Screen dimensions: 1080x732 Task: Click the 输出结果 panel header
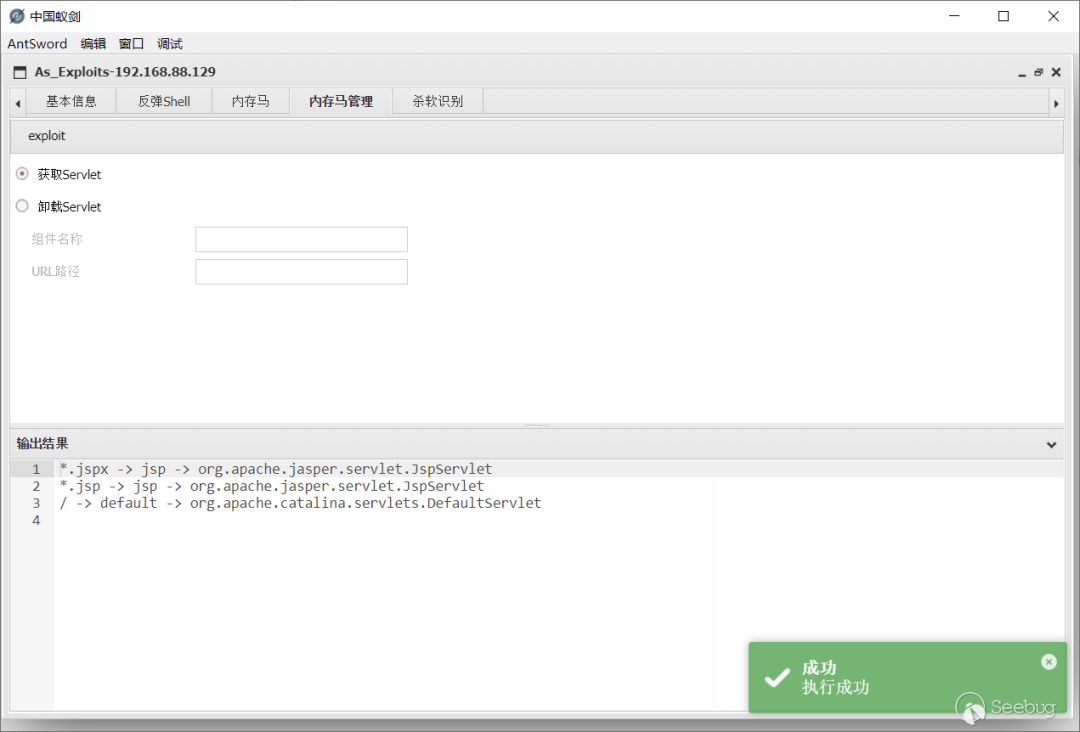[537, 444]
